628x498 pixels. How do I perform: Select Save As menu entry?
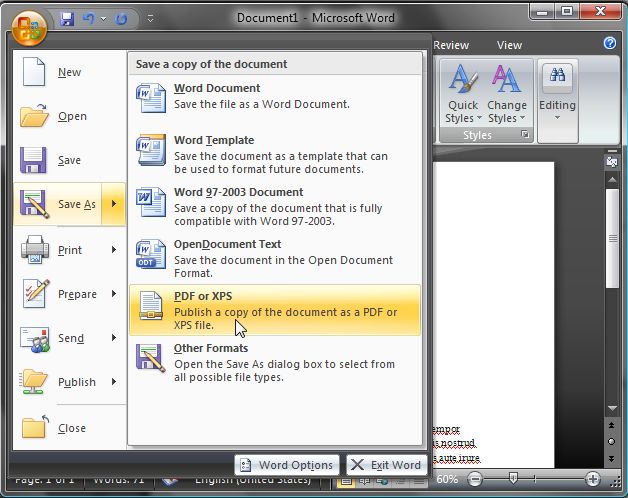click(x=58, y=204)
